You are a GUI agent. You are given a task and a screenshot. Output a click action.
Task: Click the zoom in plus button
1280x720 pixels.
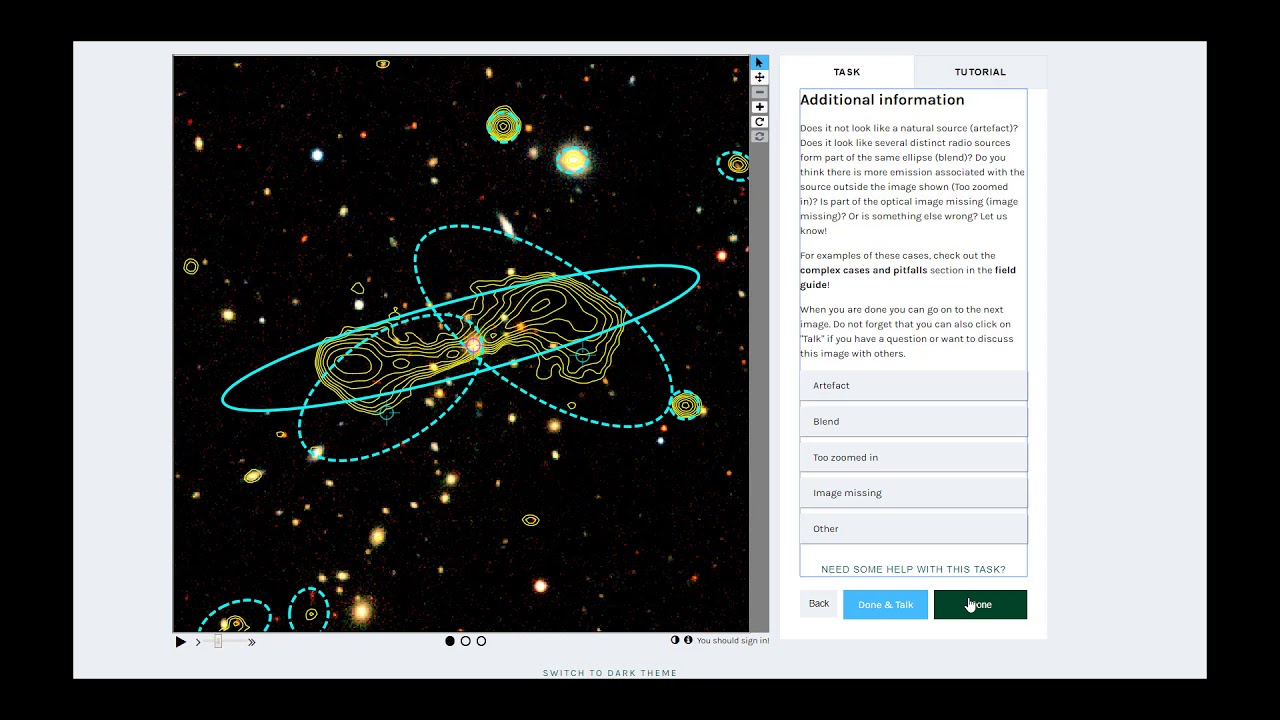click(x=759, y=107)
